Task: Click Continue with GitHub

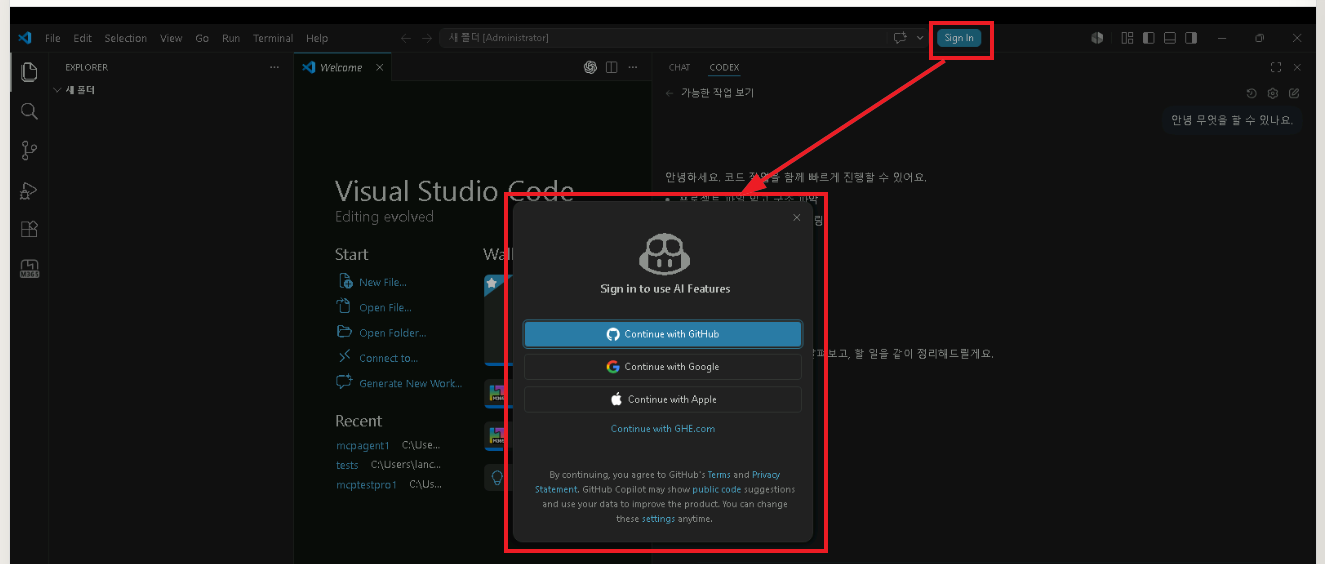Action: coord(663,334)
